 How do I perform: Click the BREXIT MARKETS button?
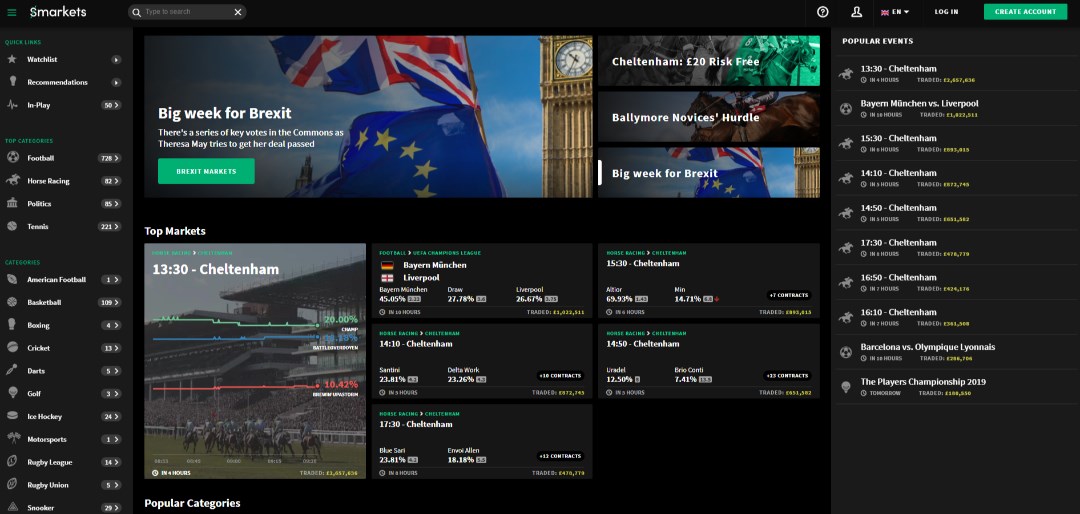[x=206, y=171]
